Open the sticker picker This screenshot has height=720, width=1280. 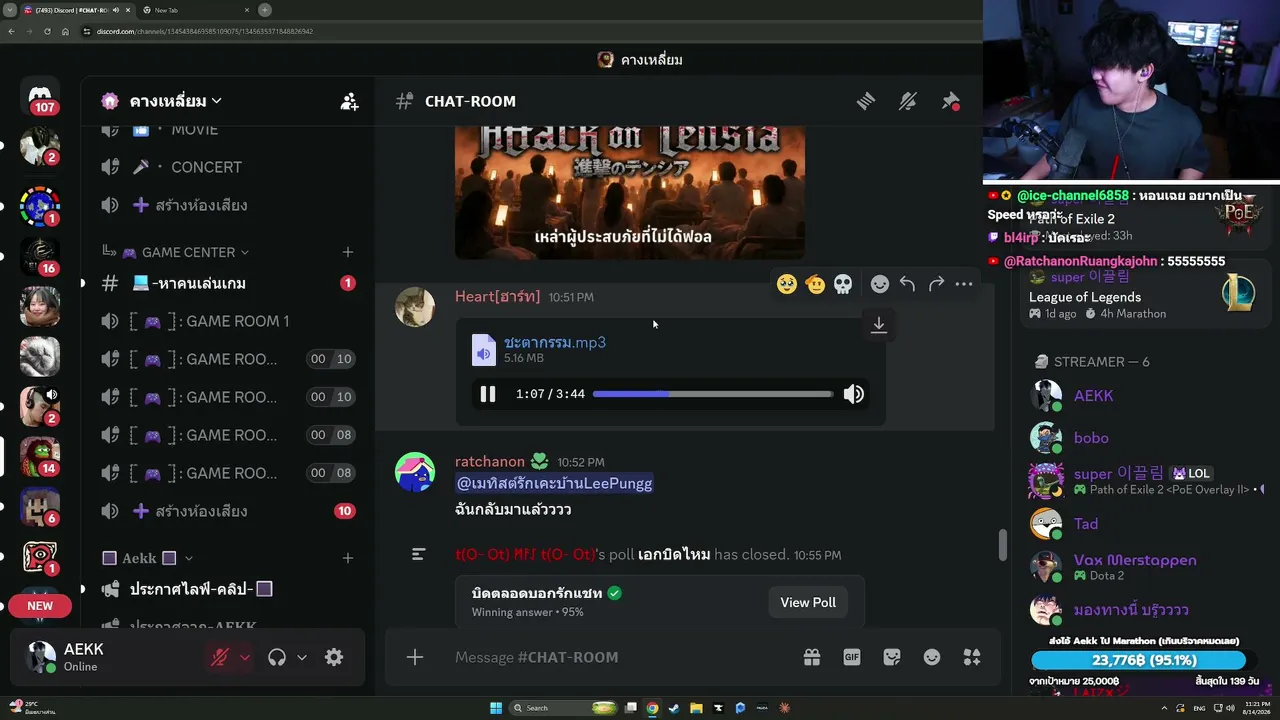[892, 657]
